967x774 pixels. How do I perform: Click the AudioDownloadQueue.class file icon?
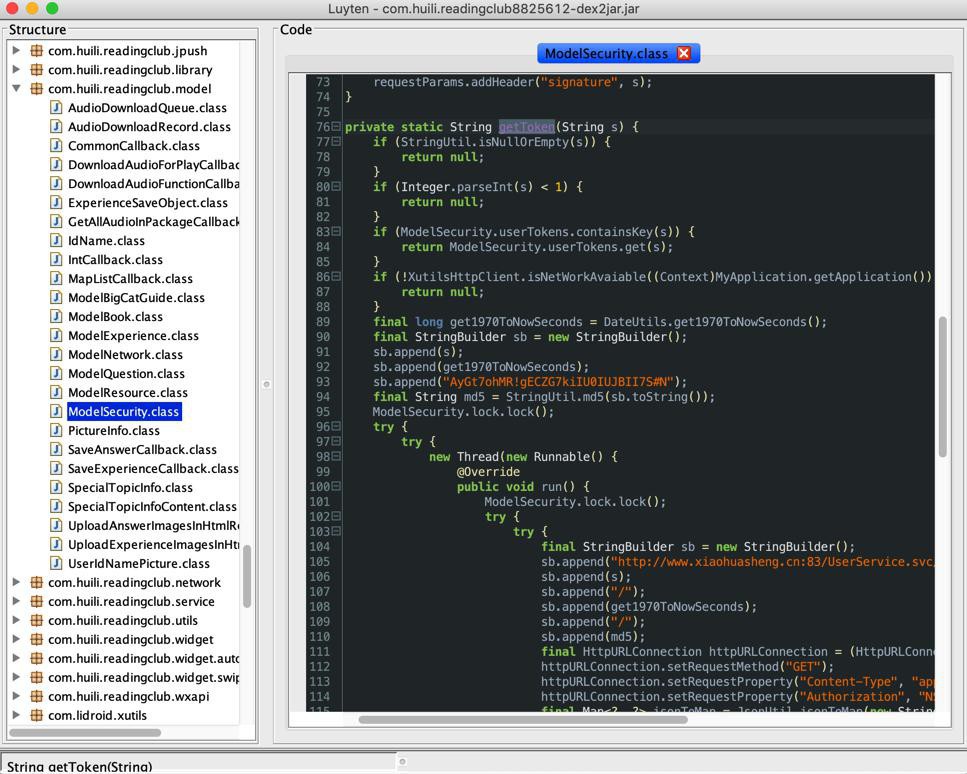[x=57, y=108]
